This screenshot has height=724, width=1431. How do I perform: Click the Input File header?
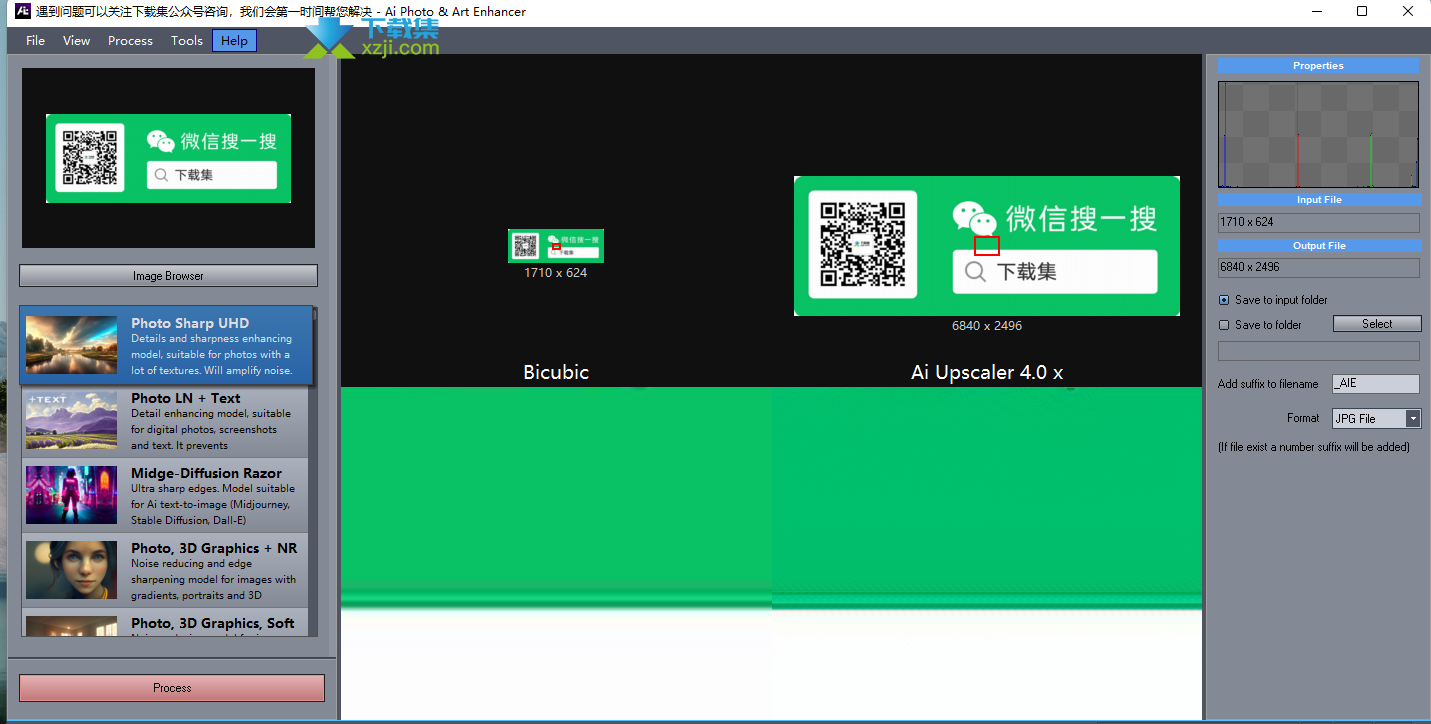tap(1318, 200)
